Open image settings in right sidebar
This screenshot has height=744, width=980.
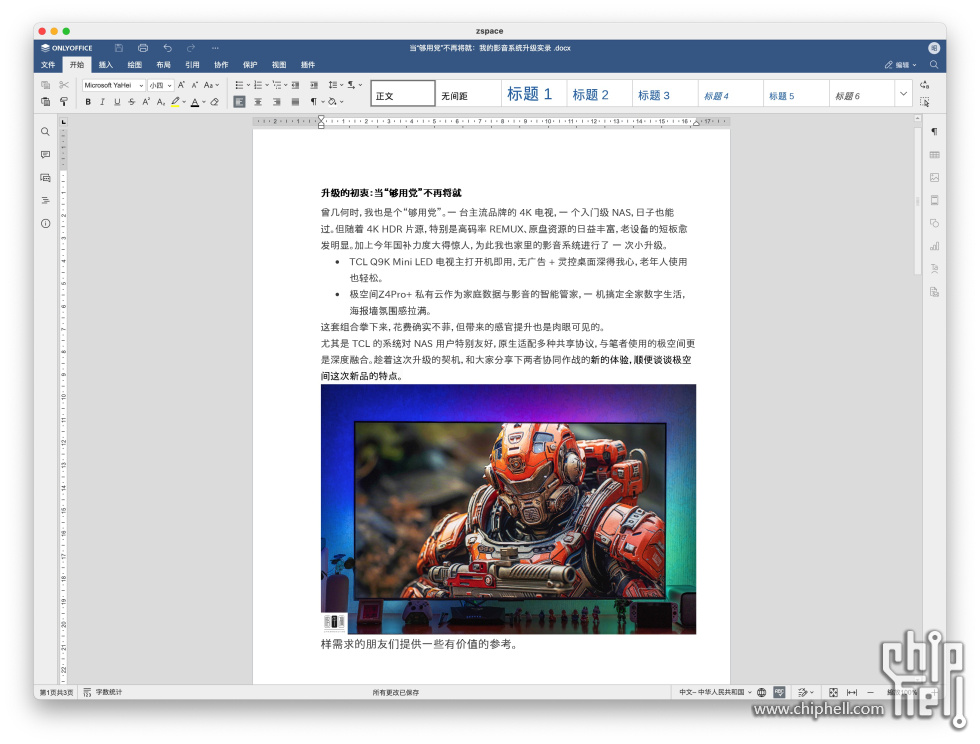934,178
